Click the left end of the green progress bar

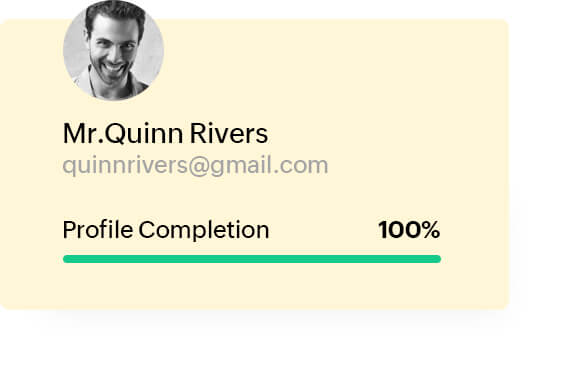pyautogui.click(x=67, y=259)
